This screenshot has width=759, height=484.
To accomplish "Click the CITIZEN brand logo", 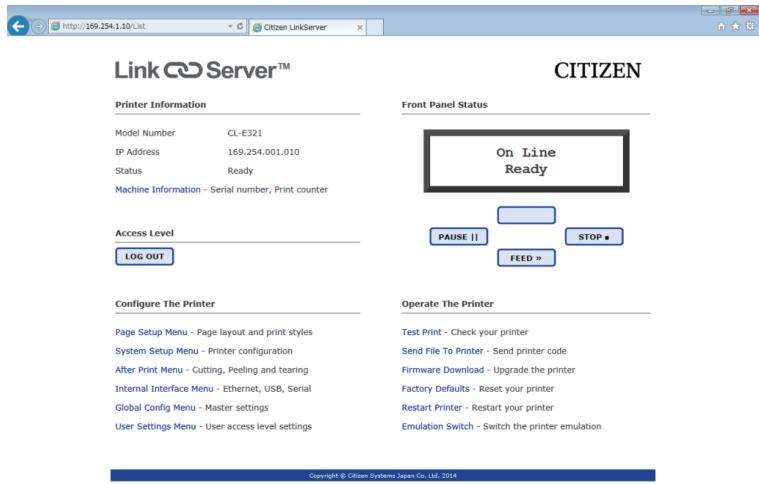I will coord(597,71).
